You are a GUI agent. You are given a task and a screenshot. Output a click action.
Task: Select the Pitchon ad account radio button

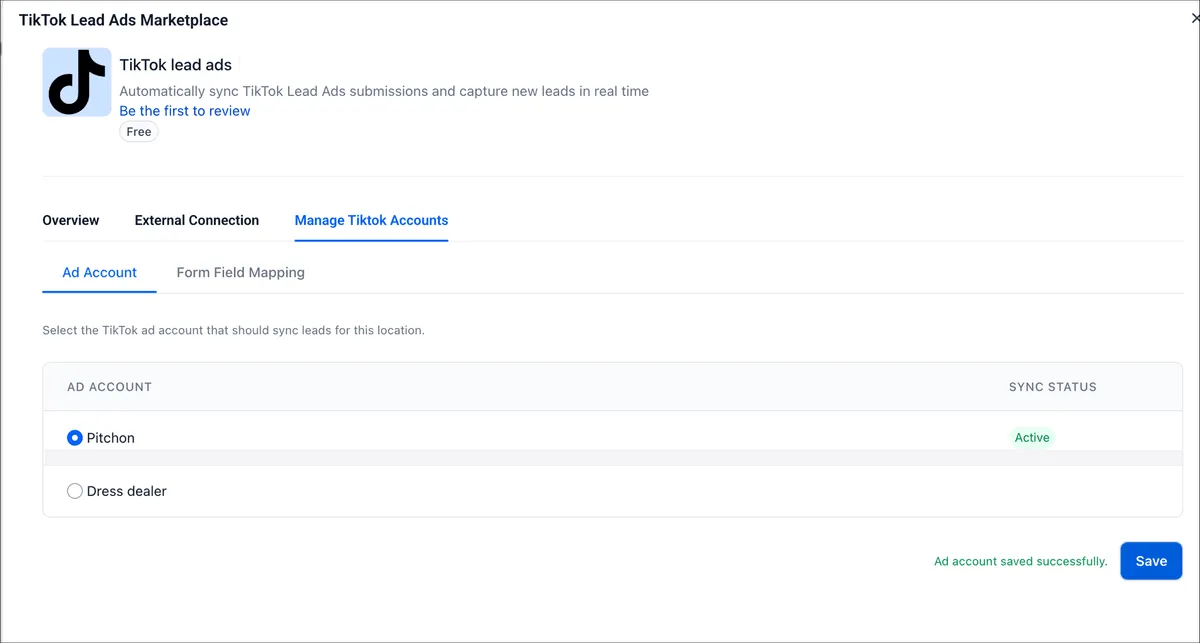(x=75, y=438)
